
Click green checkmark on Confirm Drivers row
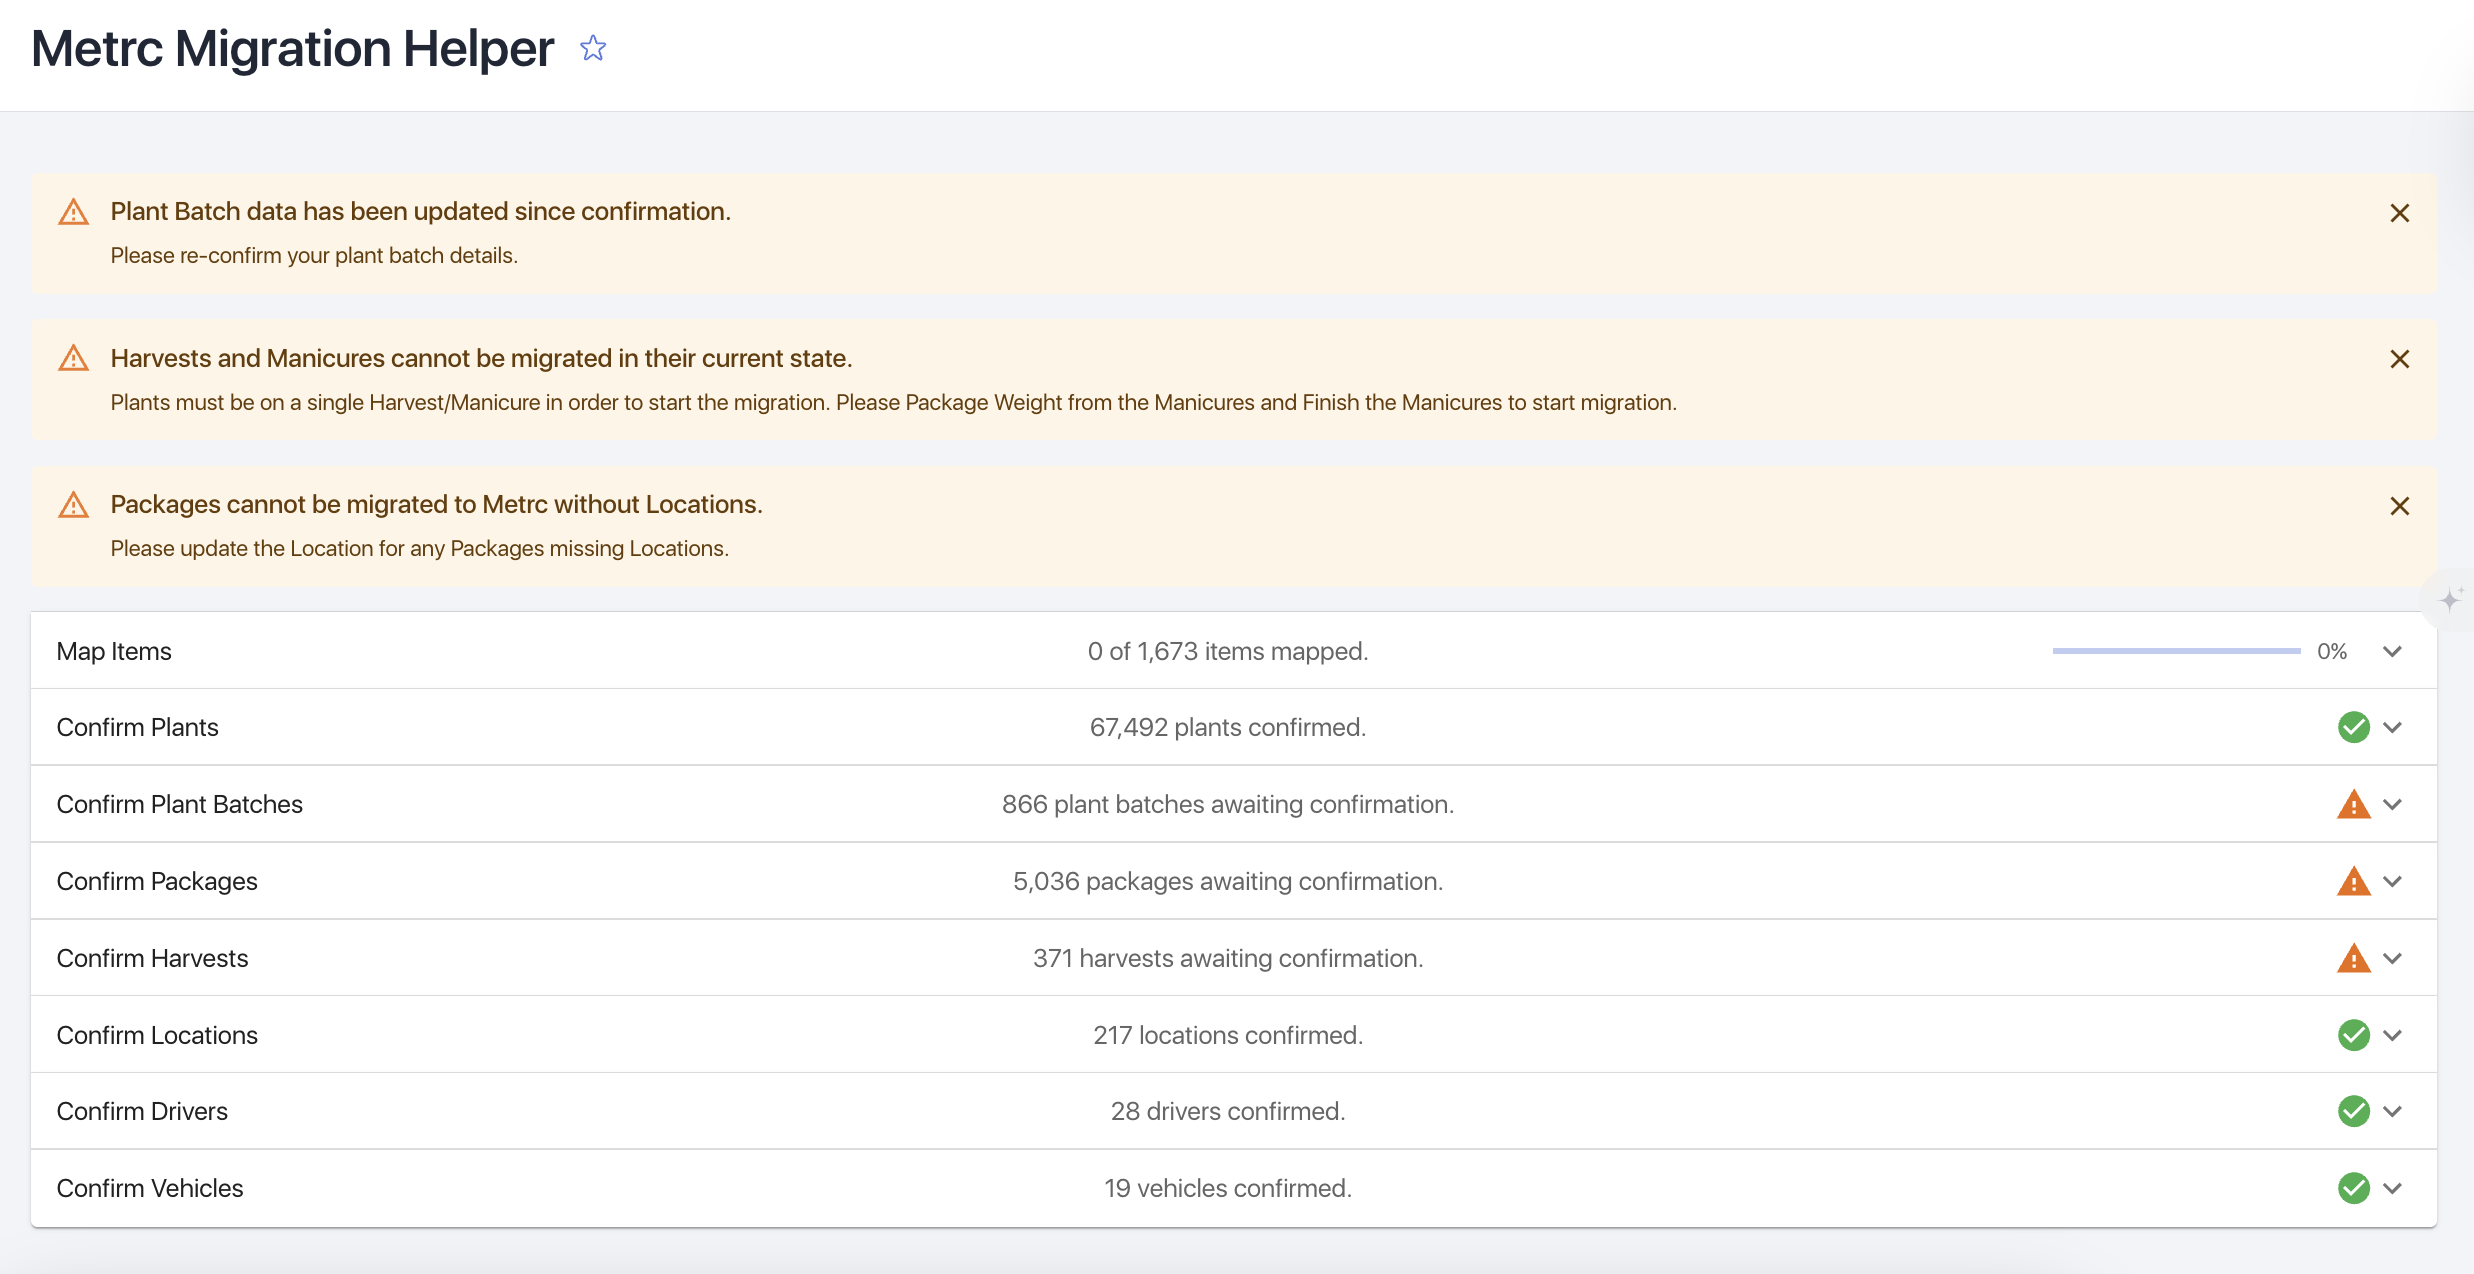pos(2353,1111)
